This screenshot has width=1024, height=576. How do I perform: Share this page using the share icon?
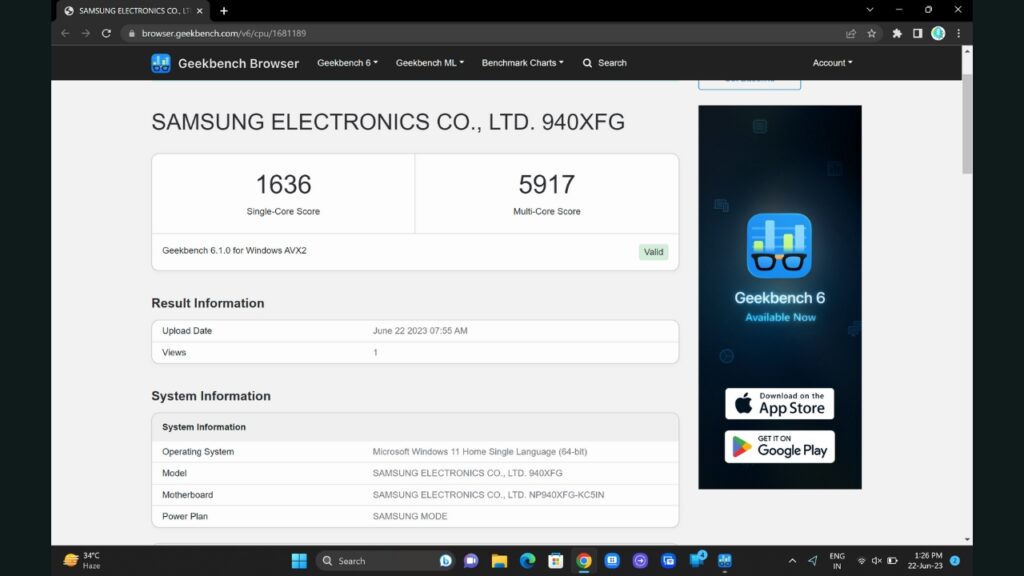[x=850, y=33]
